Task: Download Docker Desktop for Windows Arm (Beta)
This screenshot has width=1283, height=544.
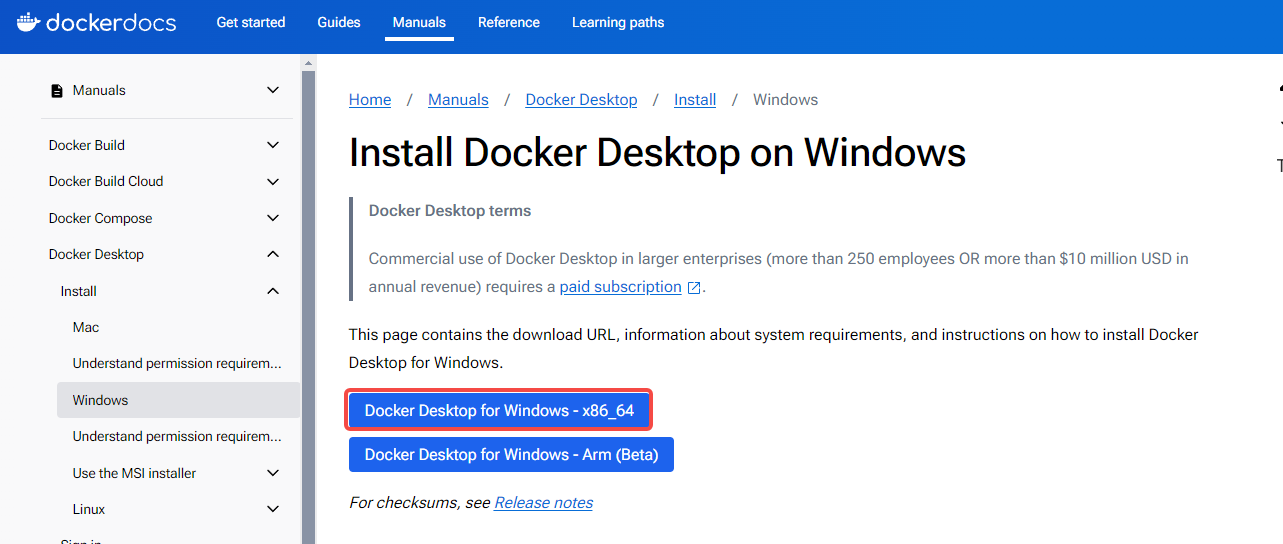Action: pyautogui.click(x=511, y=454)
